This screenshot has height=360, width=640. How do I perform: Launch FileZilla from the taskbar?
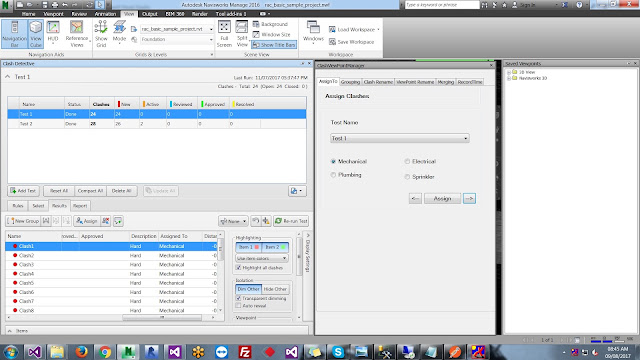coord(244,351)
